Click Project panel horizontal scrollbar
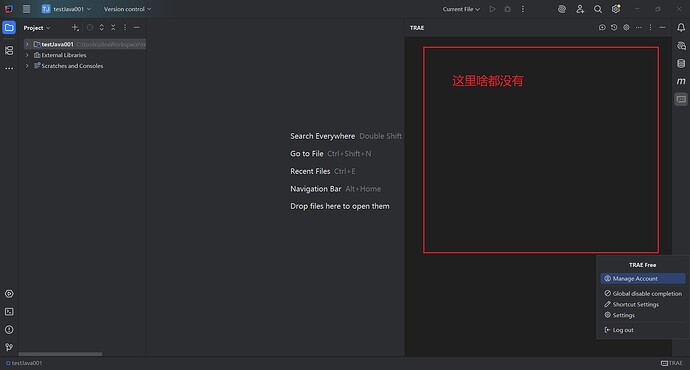This screenshot has height=370, width=690. coord(60,354)
